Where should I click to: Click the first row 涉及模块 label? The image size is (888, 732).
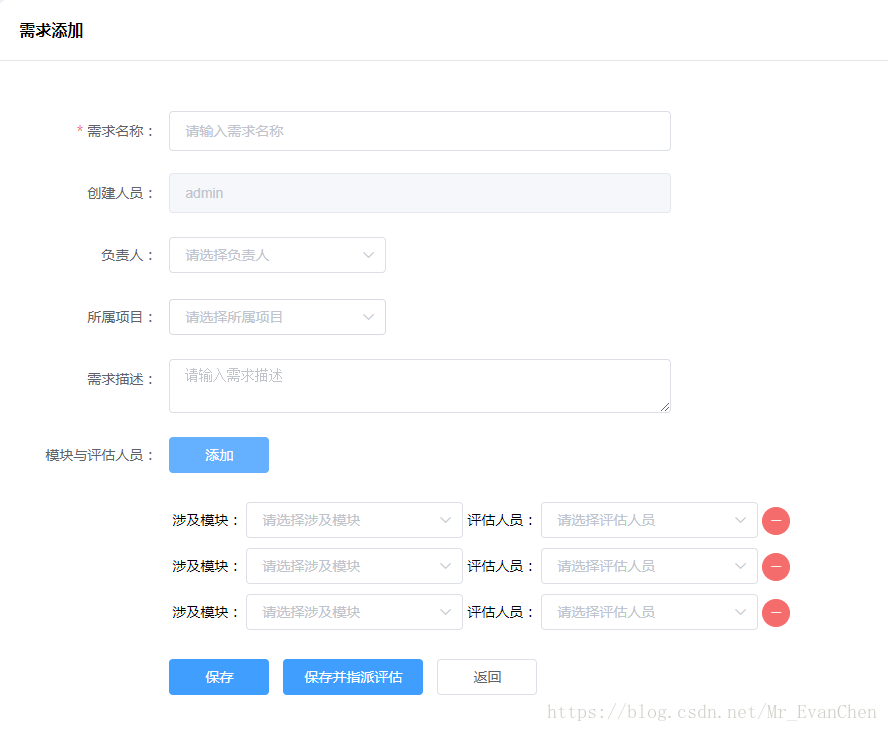click(x=206, y=520)
